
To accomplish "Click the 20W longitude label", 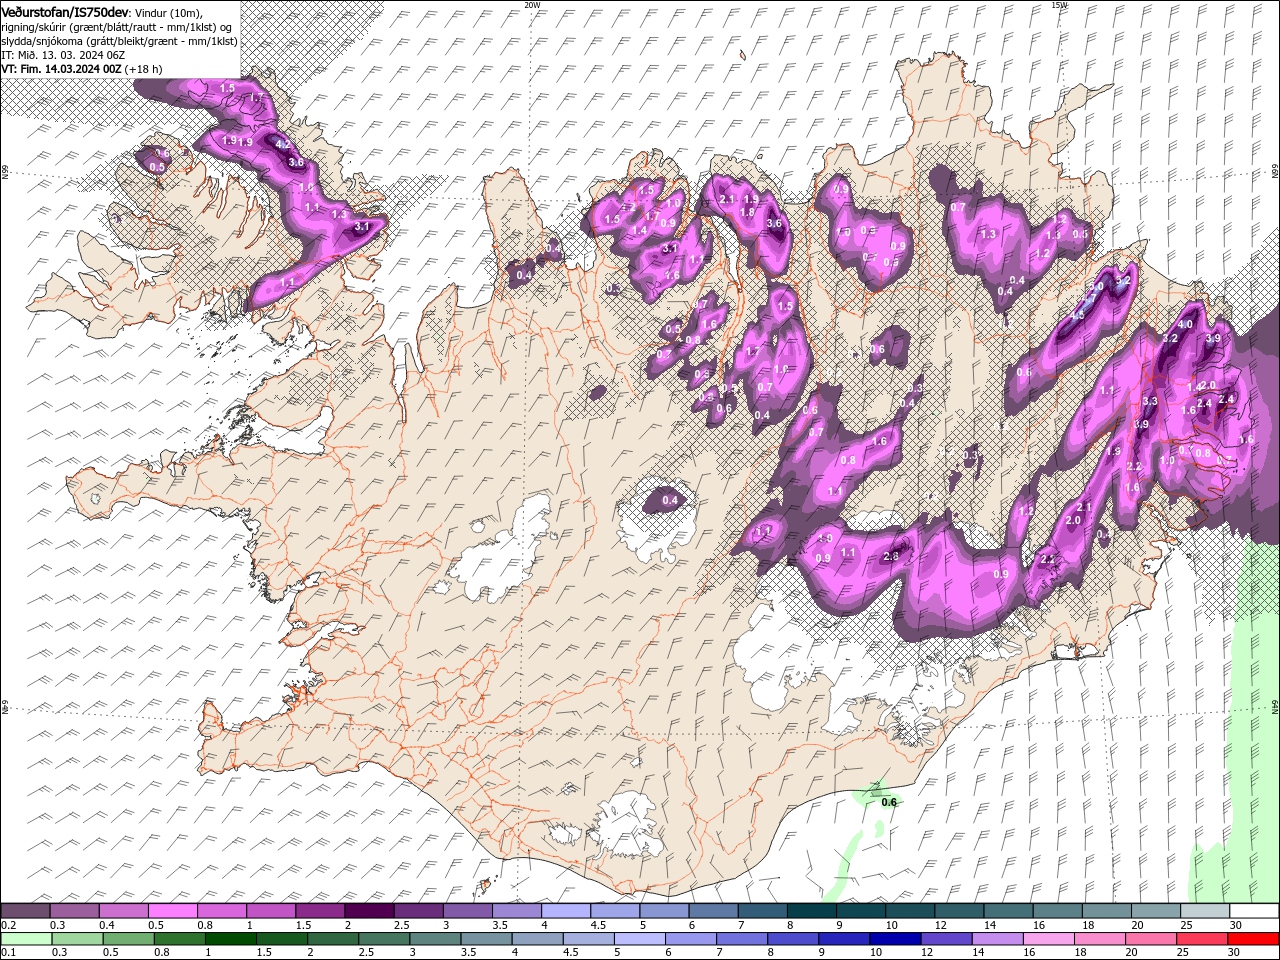I will click(532, 5).
